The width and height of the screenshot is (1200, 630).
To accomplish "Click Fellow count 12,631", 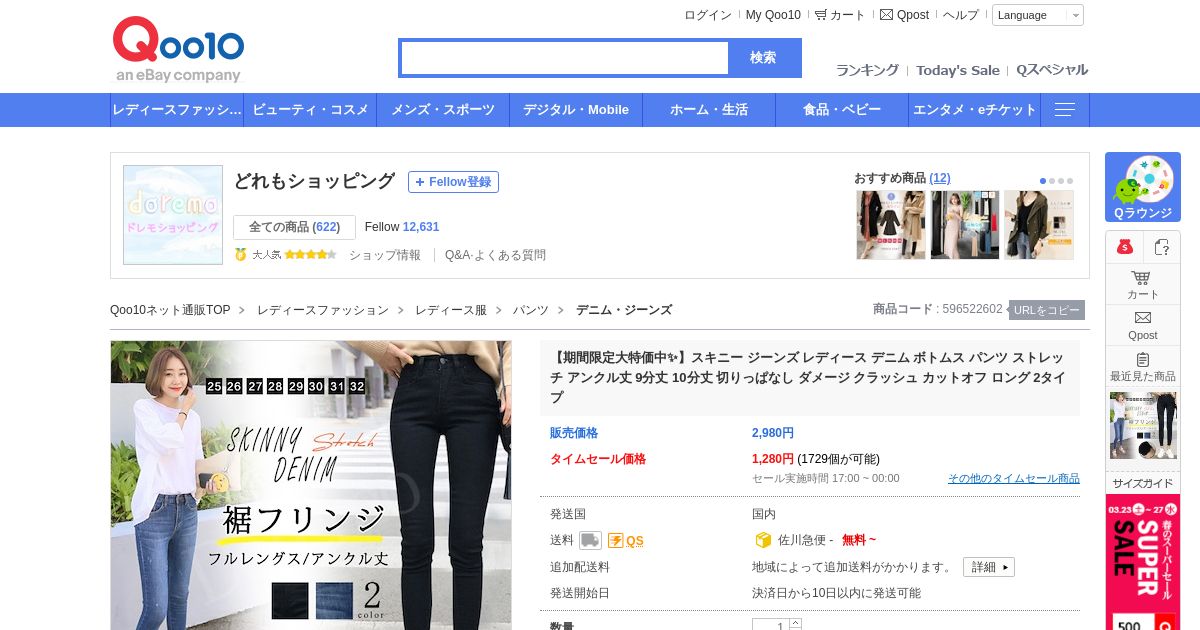I will [x=421, y=227].
